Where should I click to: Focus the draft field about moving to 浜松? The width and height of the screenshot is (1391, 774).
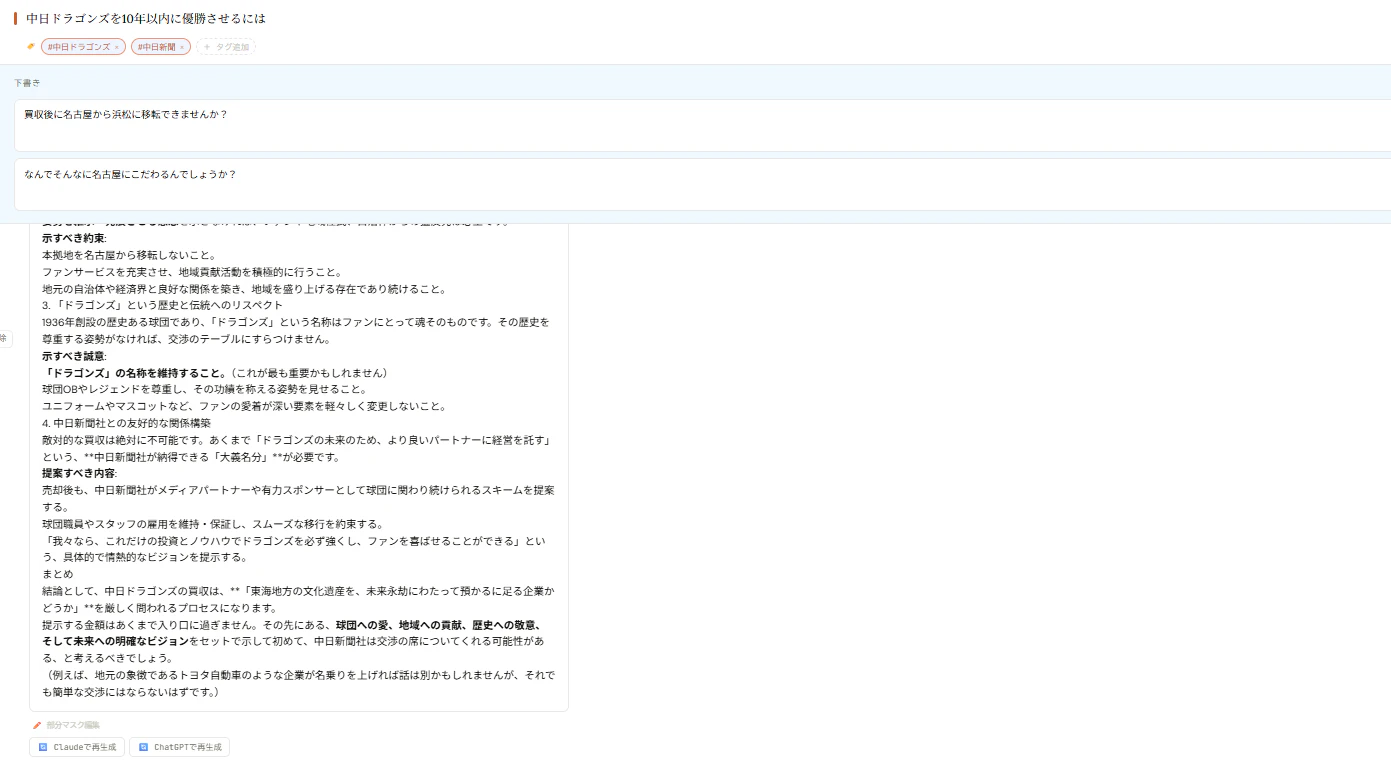tap(703, 125)
